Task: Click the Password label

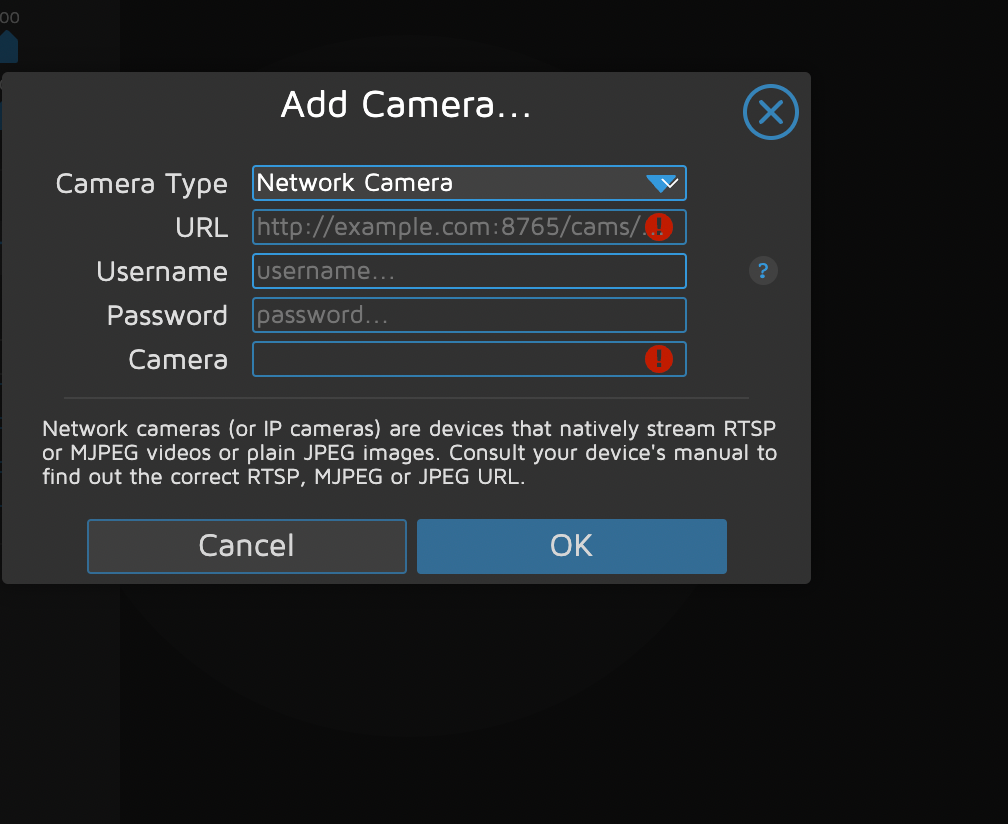Action: (167, 316)
